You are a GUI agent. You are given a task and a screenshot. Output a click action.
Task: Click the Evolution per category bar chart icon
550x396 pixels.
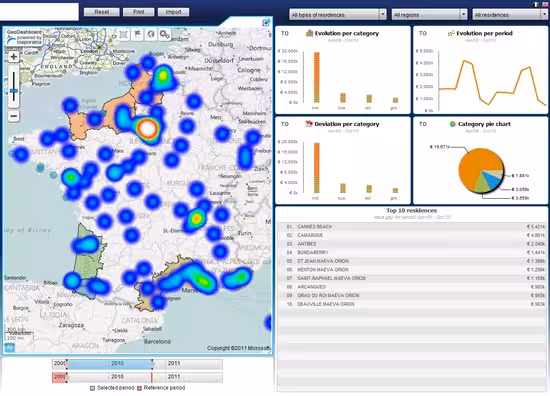(x=309, y=33)
